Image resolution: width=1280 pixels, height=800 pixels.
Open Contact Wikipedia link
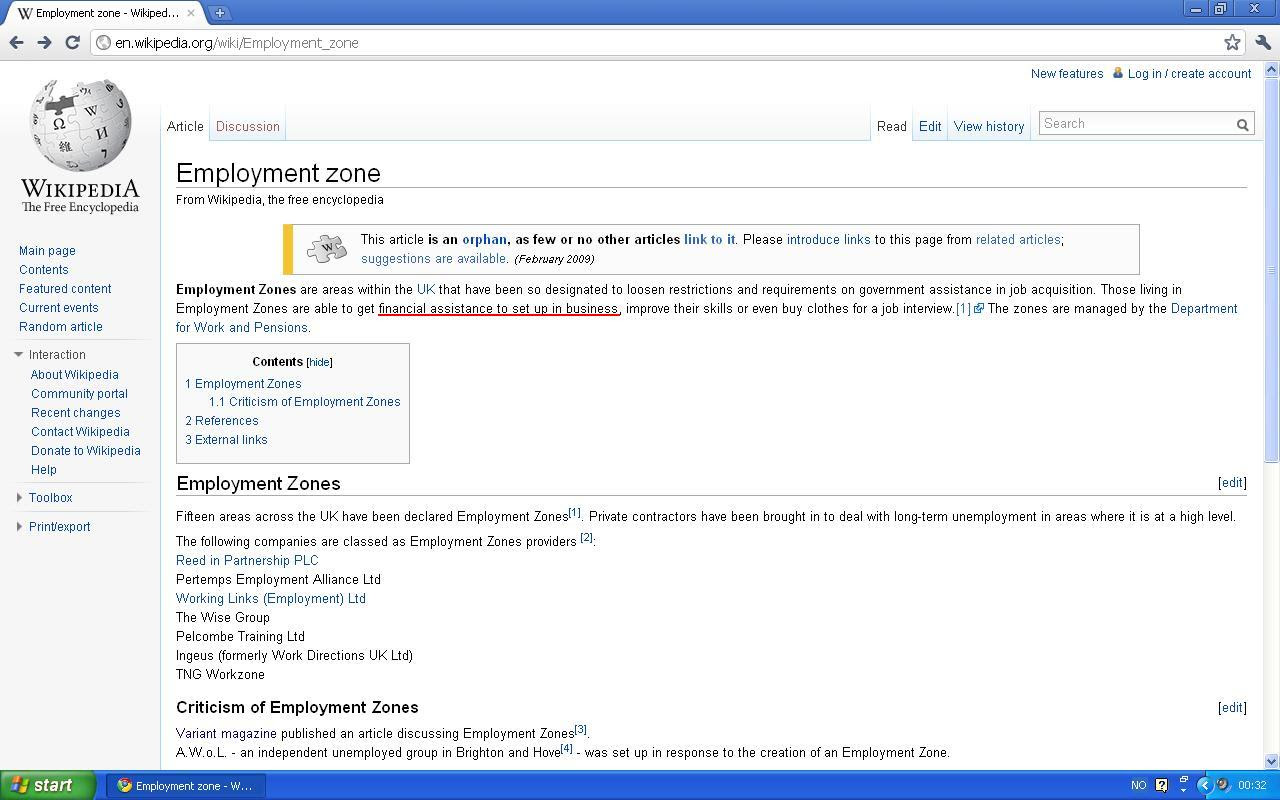pos(80,431)
